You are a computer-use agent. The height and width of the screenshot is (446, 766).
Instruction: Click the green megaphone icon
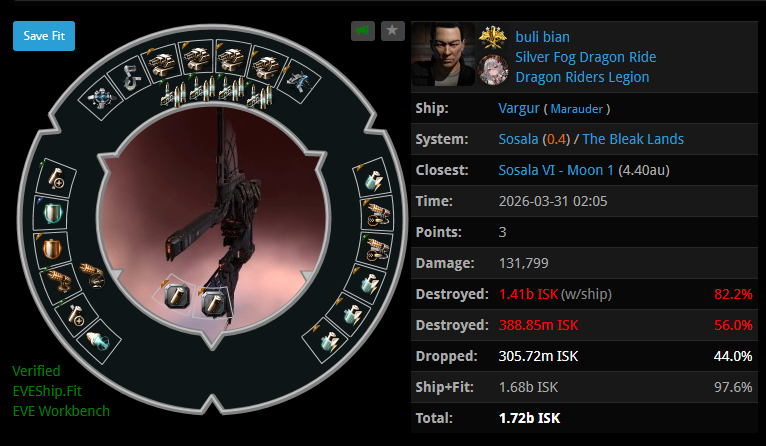click(x=362, y=31)
